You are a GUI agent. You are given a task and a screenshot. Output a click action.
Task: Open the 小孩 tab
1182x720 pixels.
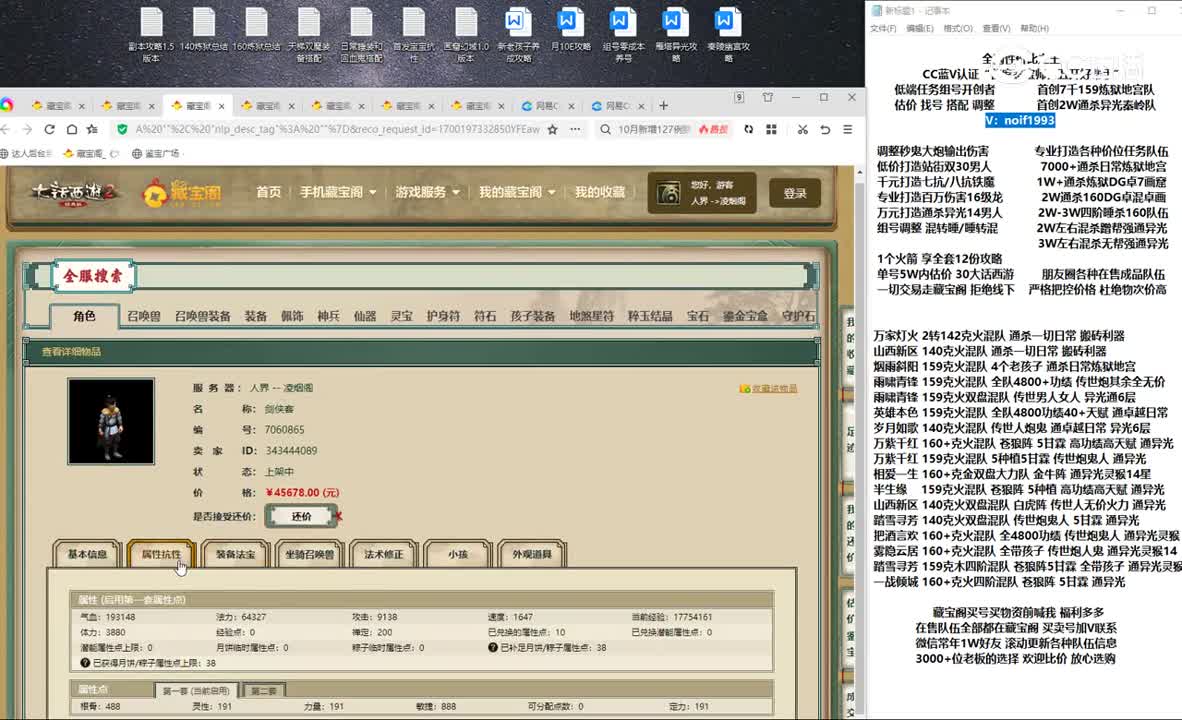click(x=458, y=554)
